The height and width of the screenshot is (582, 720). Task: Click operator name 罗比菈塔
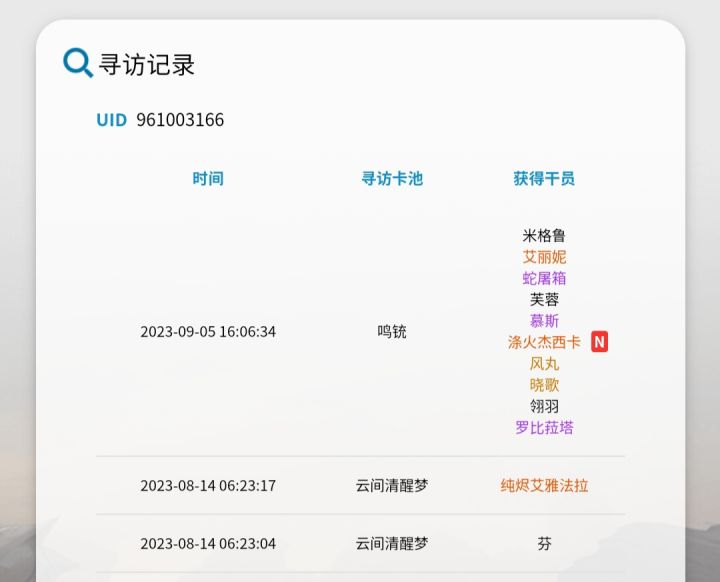point(544,428)
